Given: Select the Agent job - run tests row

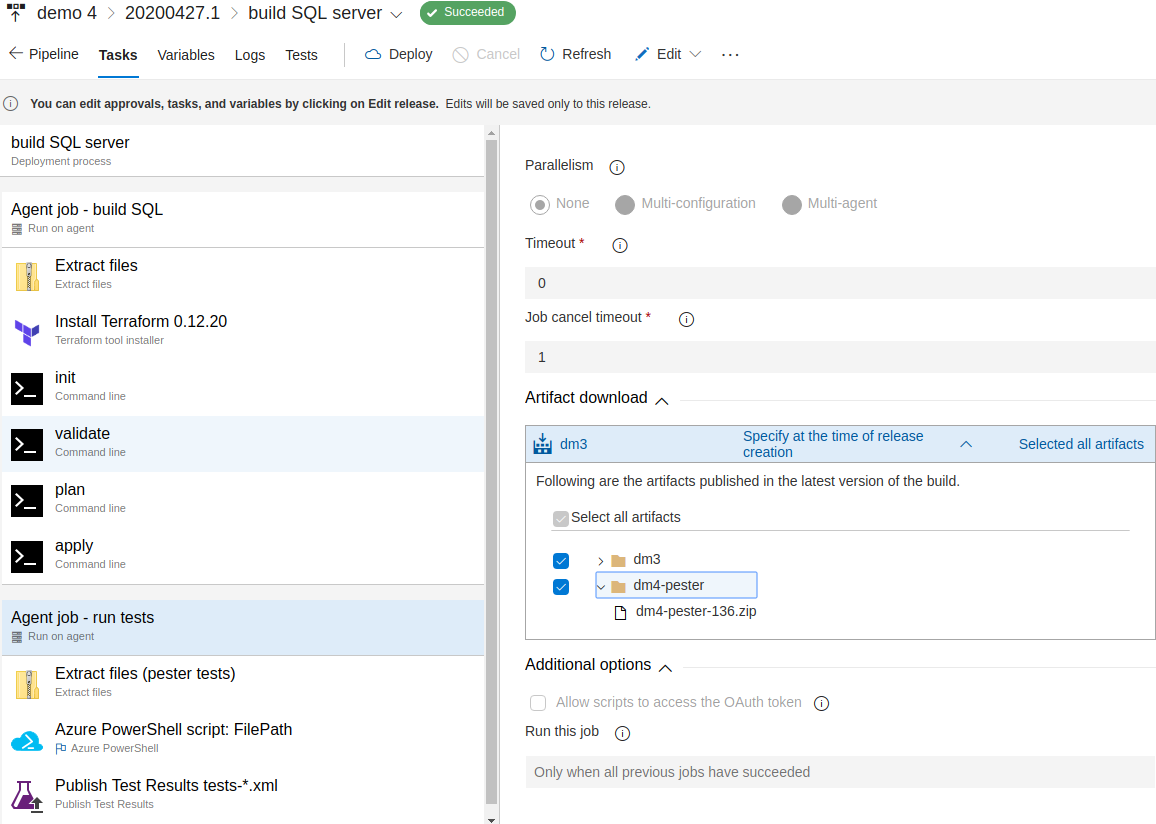Looking at the screenshot, I should tap(243, 627).
